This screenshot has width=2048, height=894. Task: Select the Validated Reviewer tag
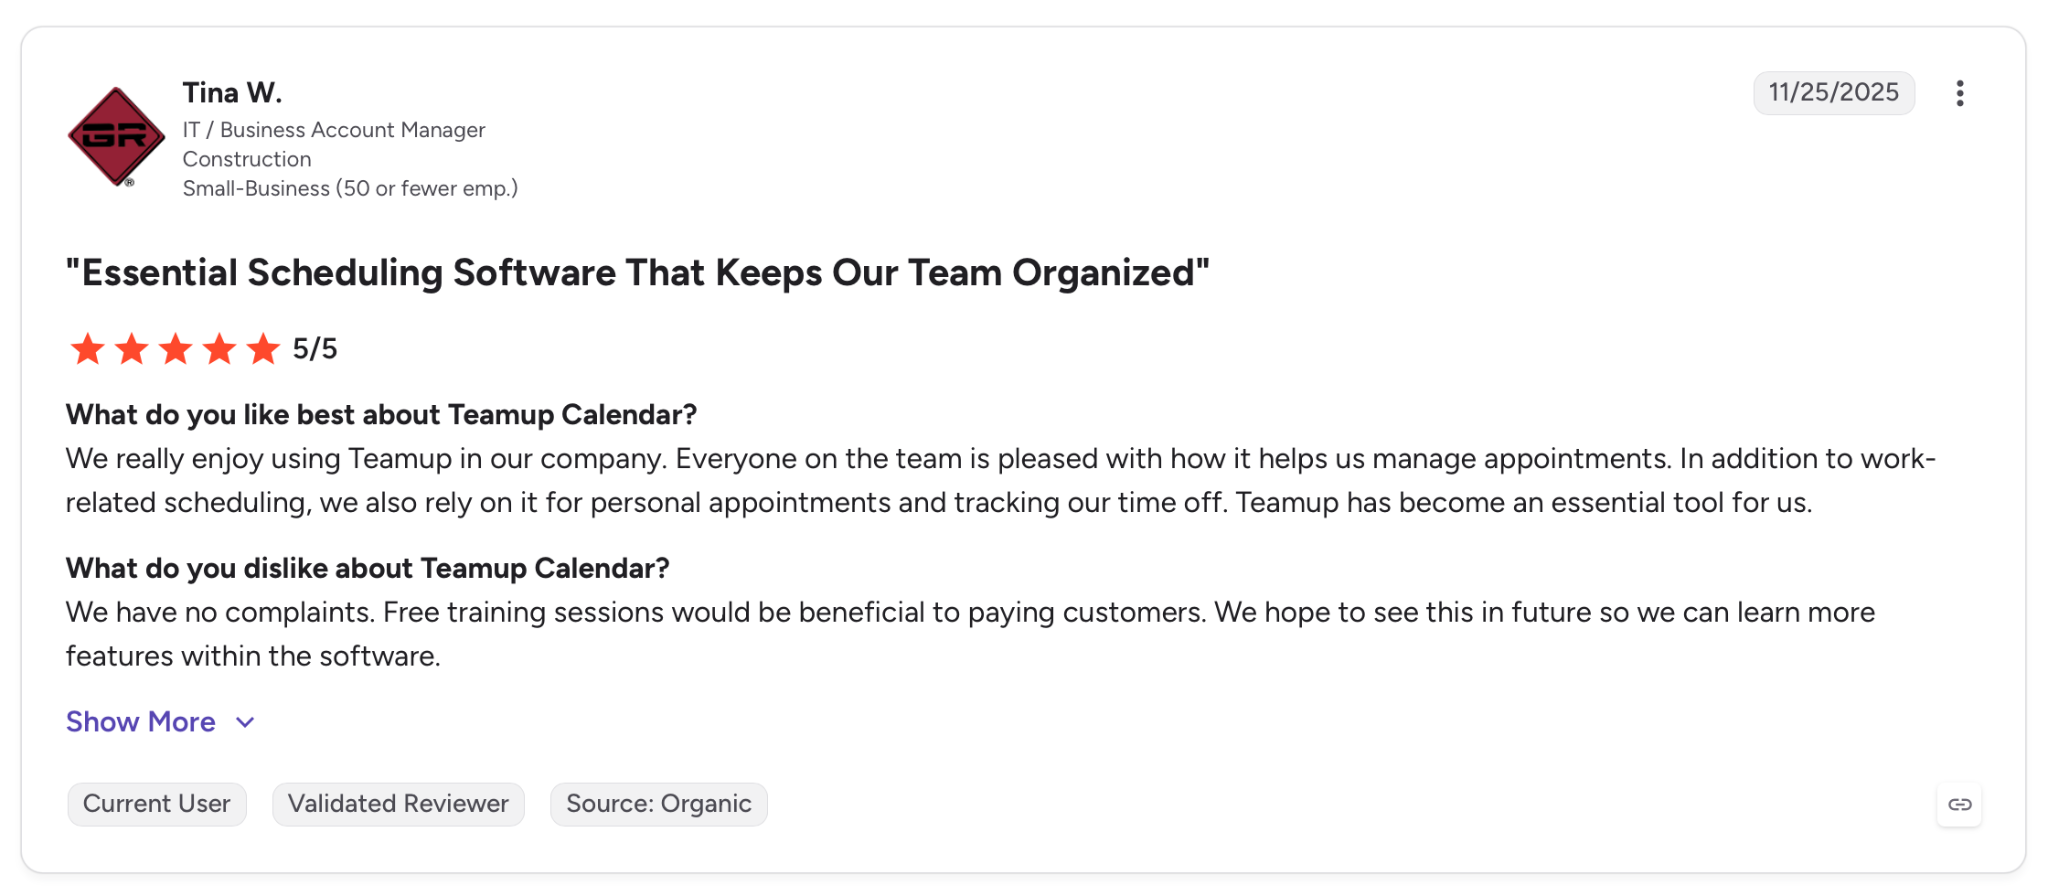pos(398,804)
